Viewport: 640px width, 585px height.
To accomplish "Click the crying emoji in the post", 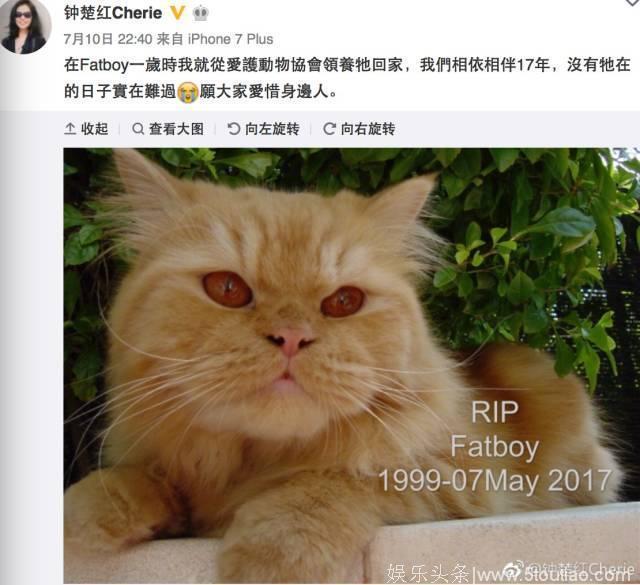I will pos(188,92).
